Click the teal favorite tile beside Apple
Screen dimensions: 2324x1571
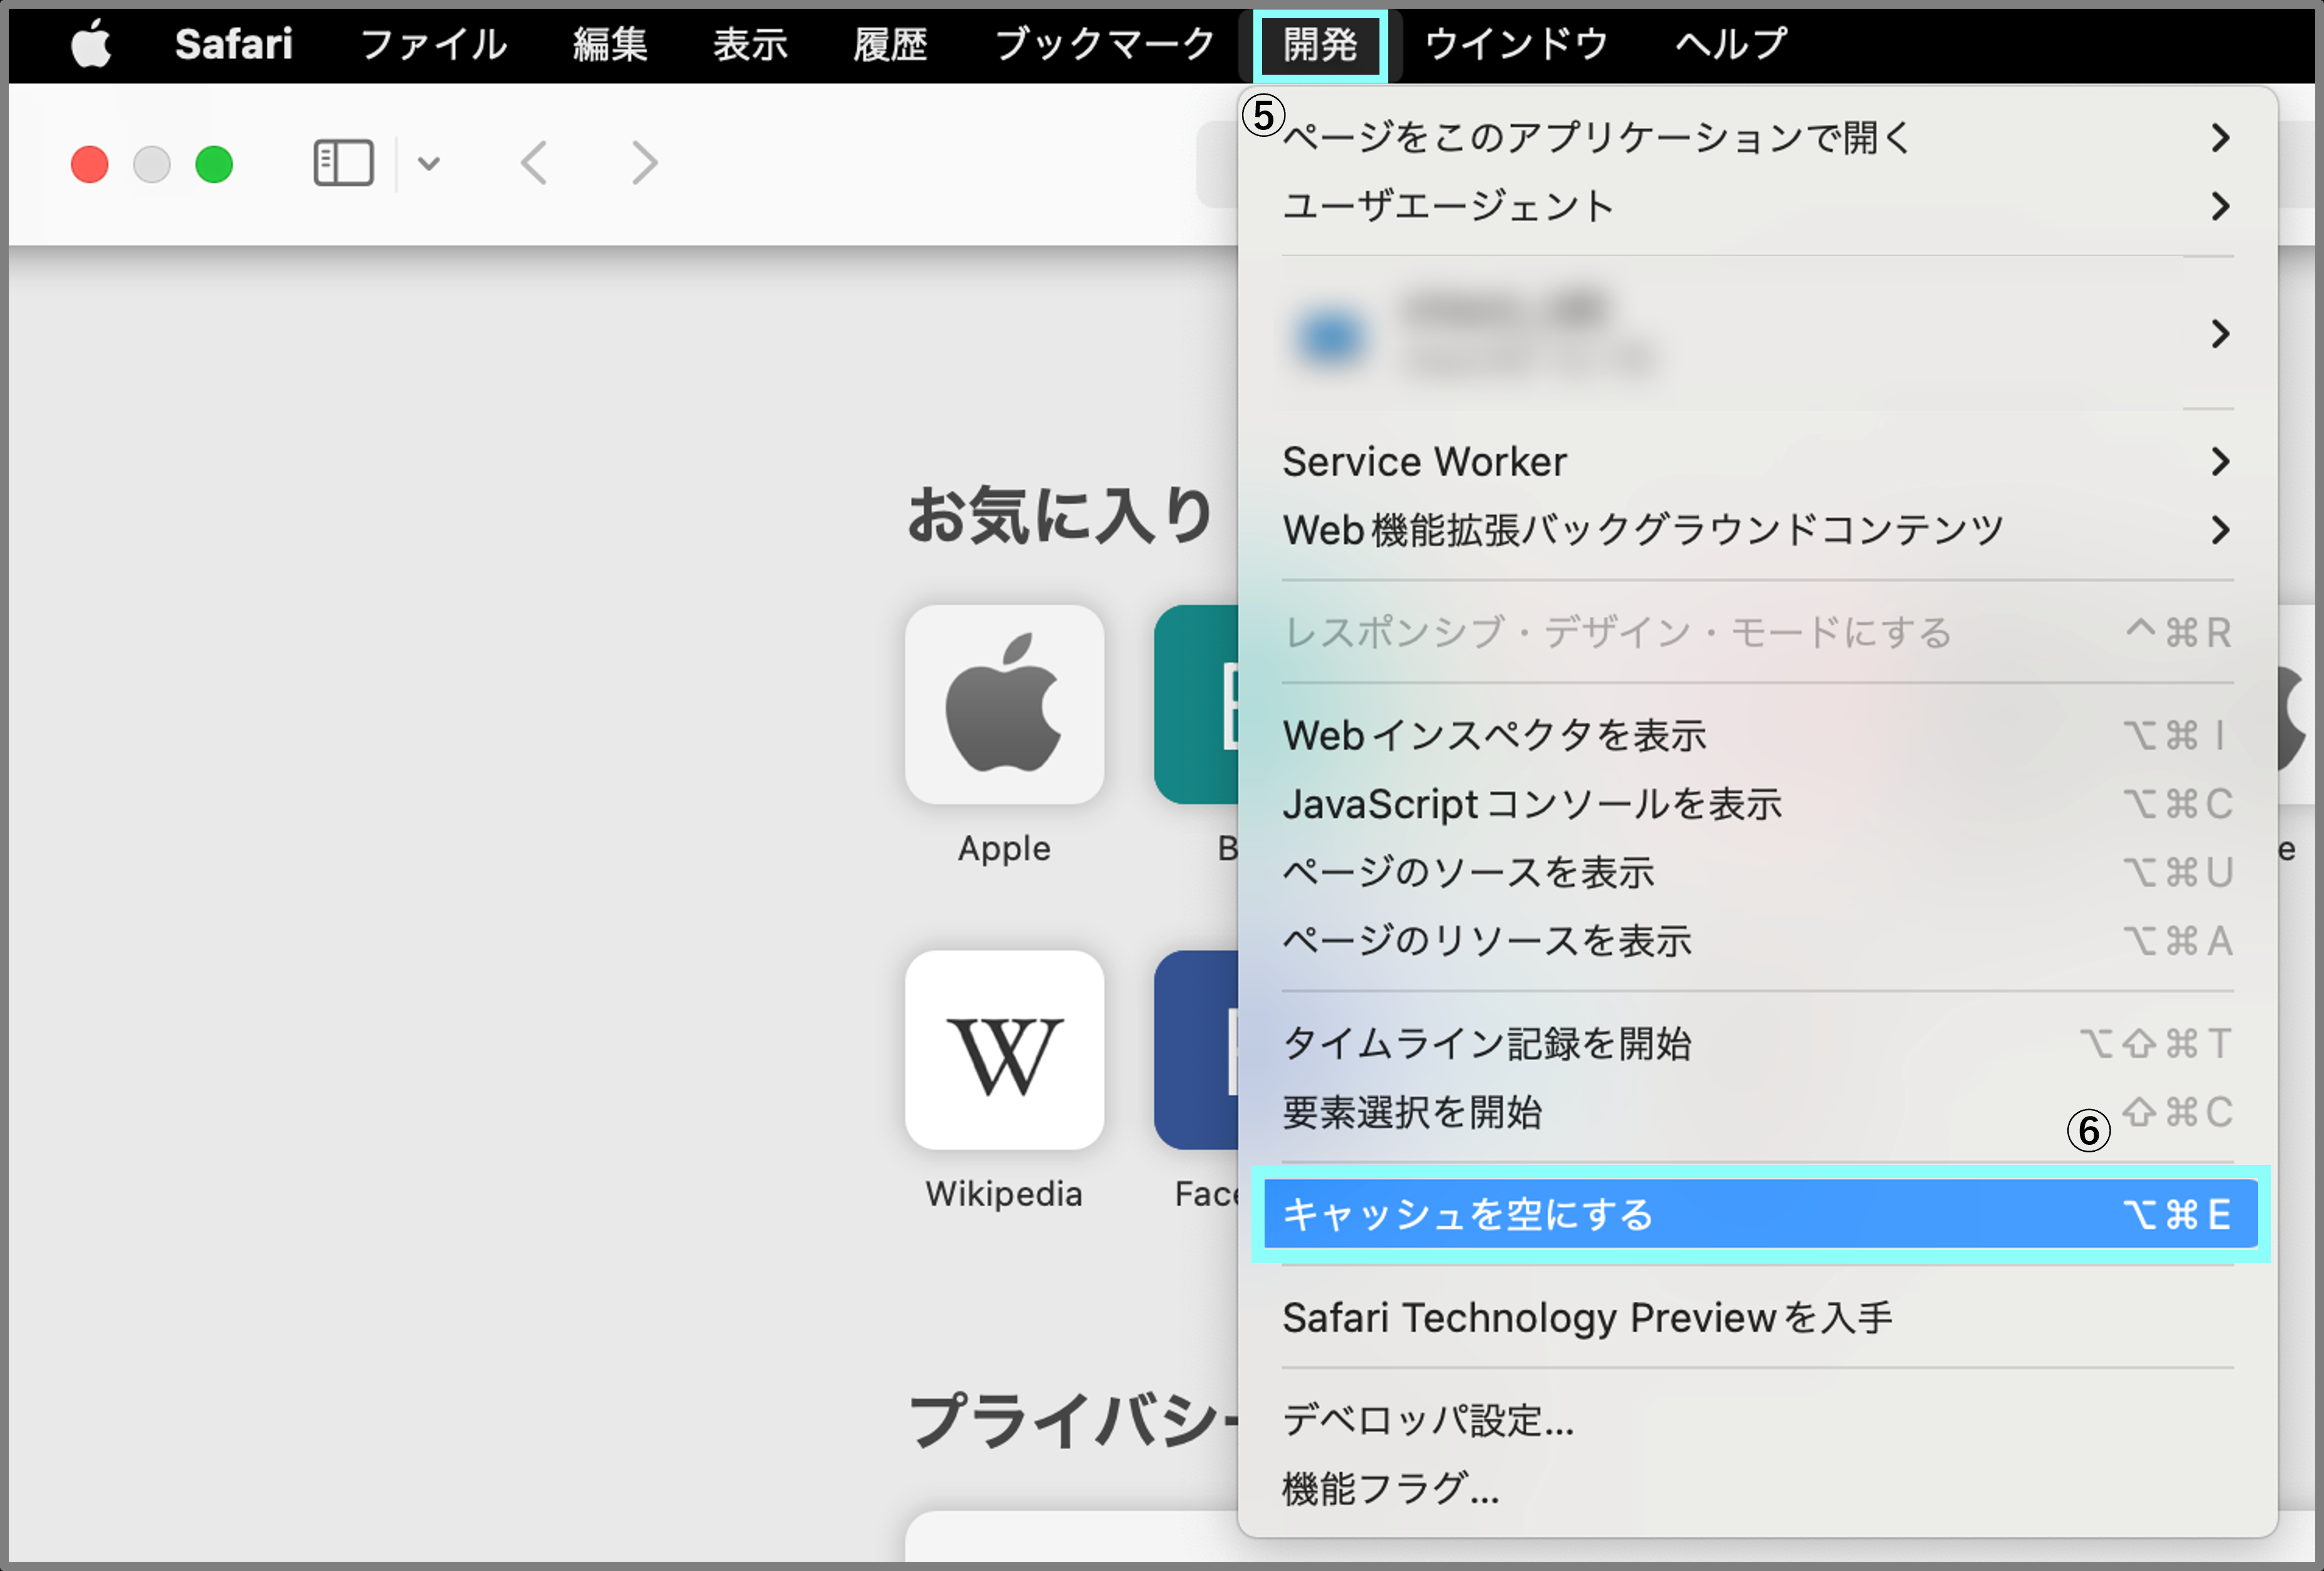pos(1196,704)
